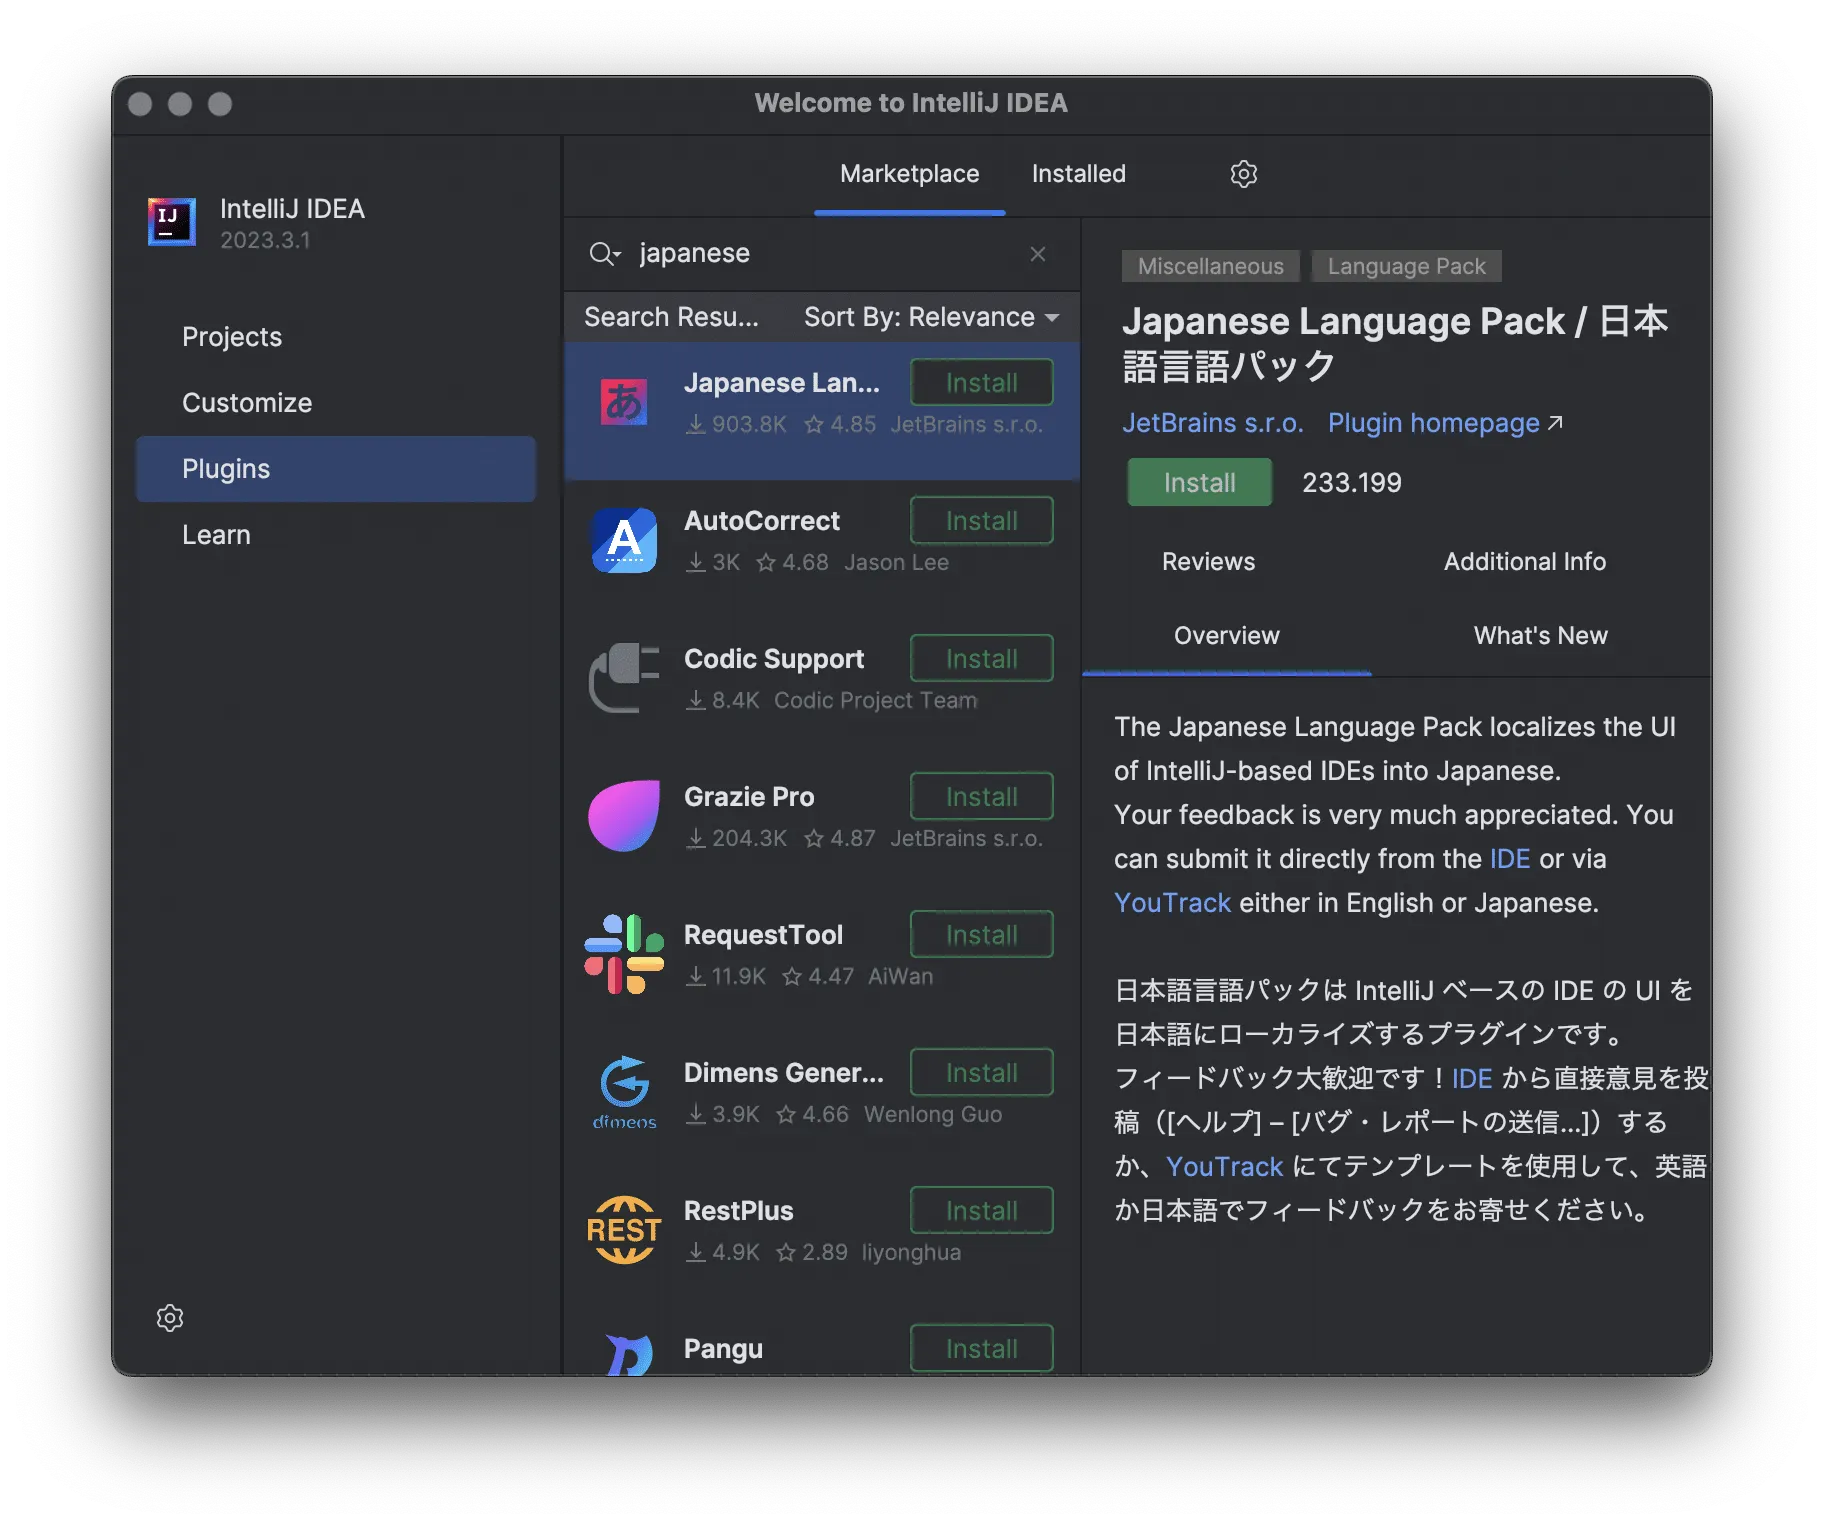Click the Dimens Generator plugin icon
The image size is (1824, 1524).
(x=624, y=1092)
